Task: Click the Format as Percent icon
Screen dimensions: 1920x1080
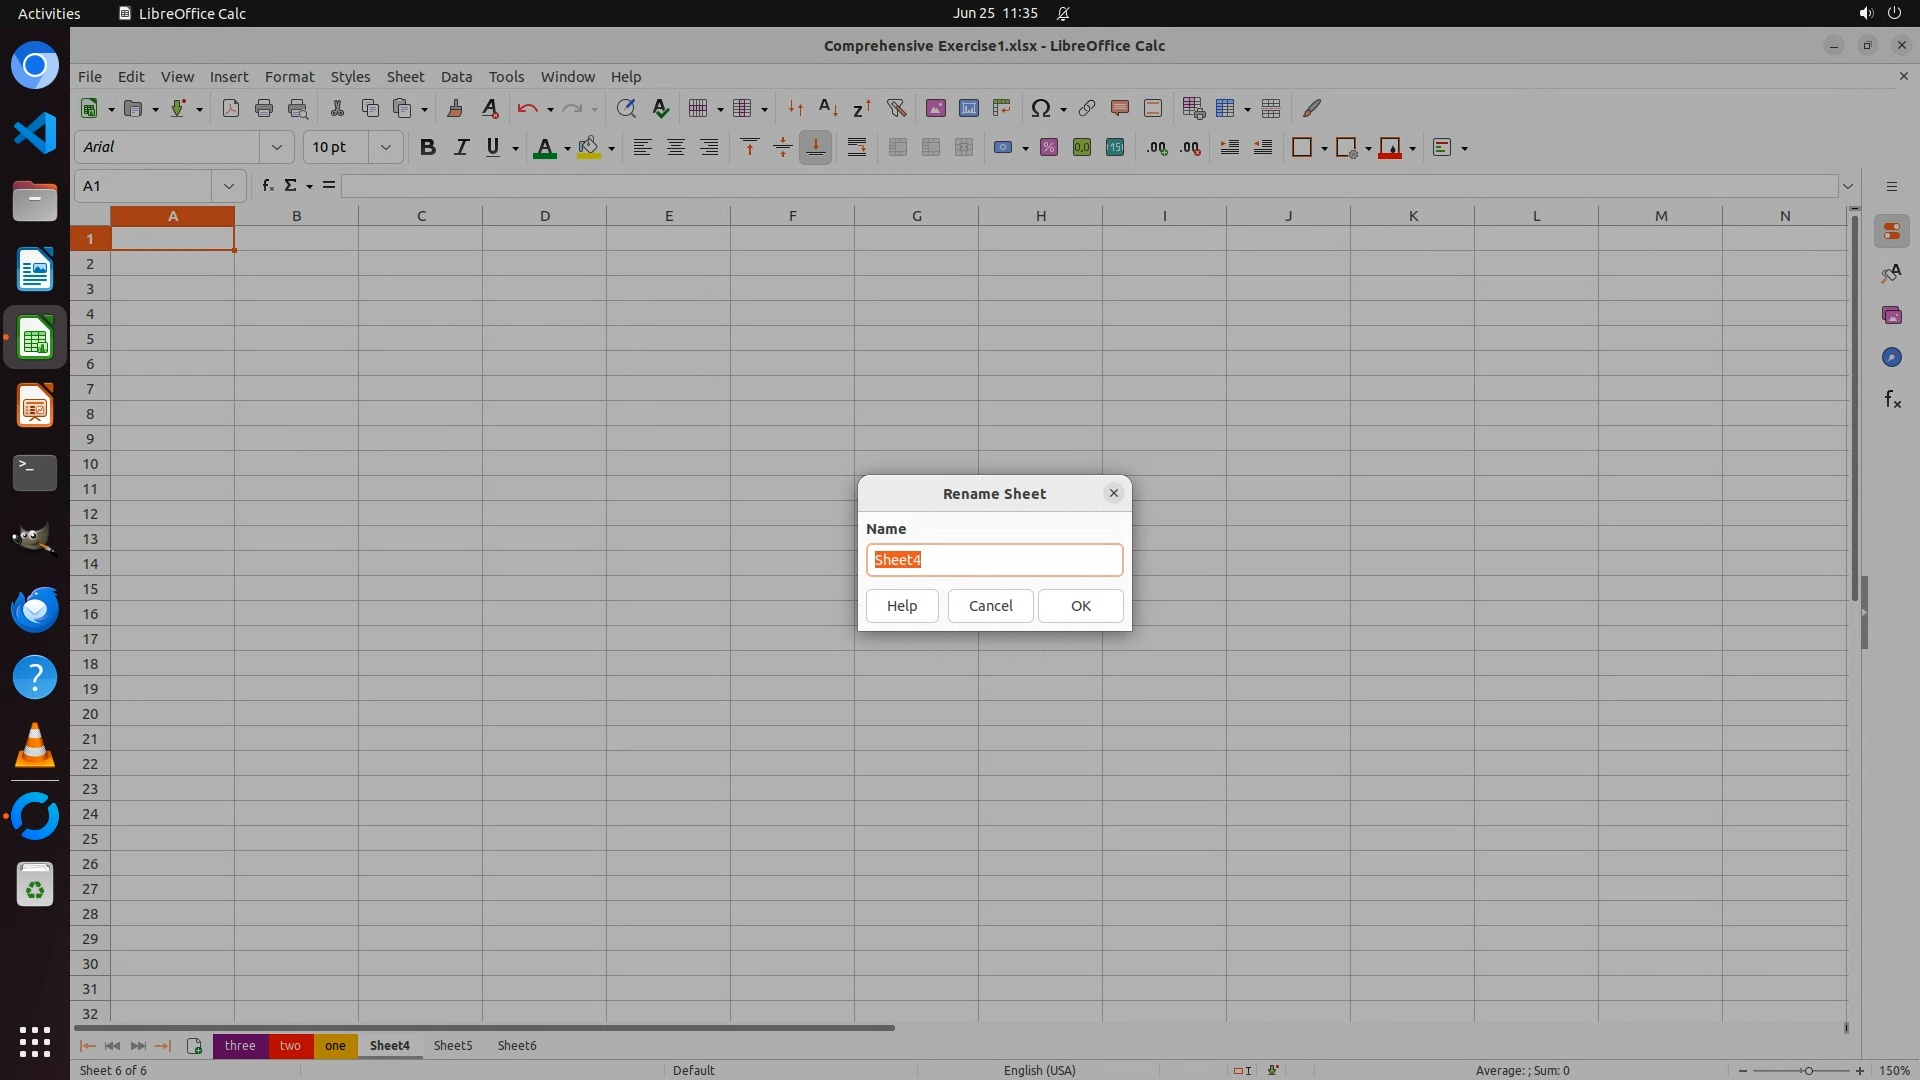Action: coord(1048,147)
